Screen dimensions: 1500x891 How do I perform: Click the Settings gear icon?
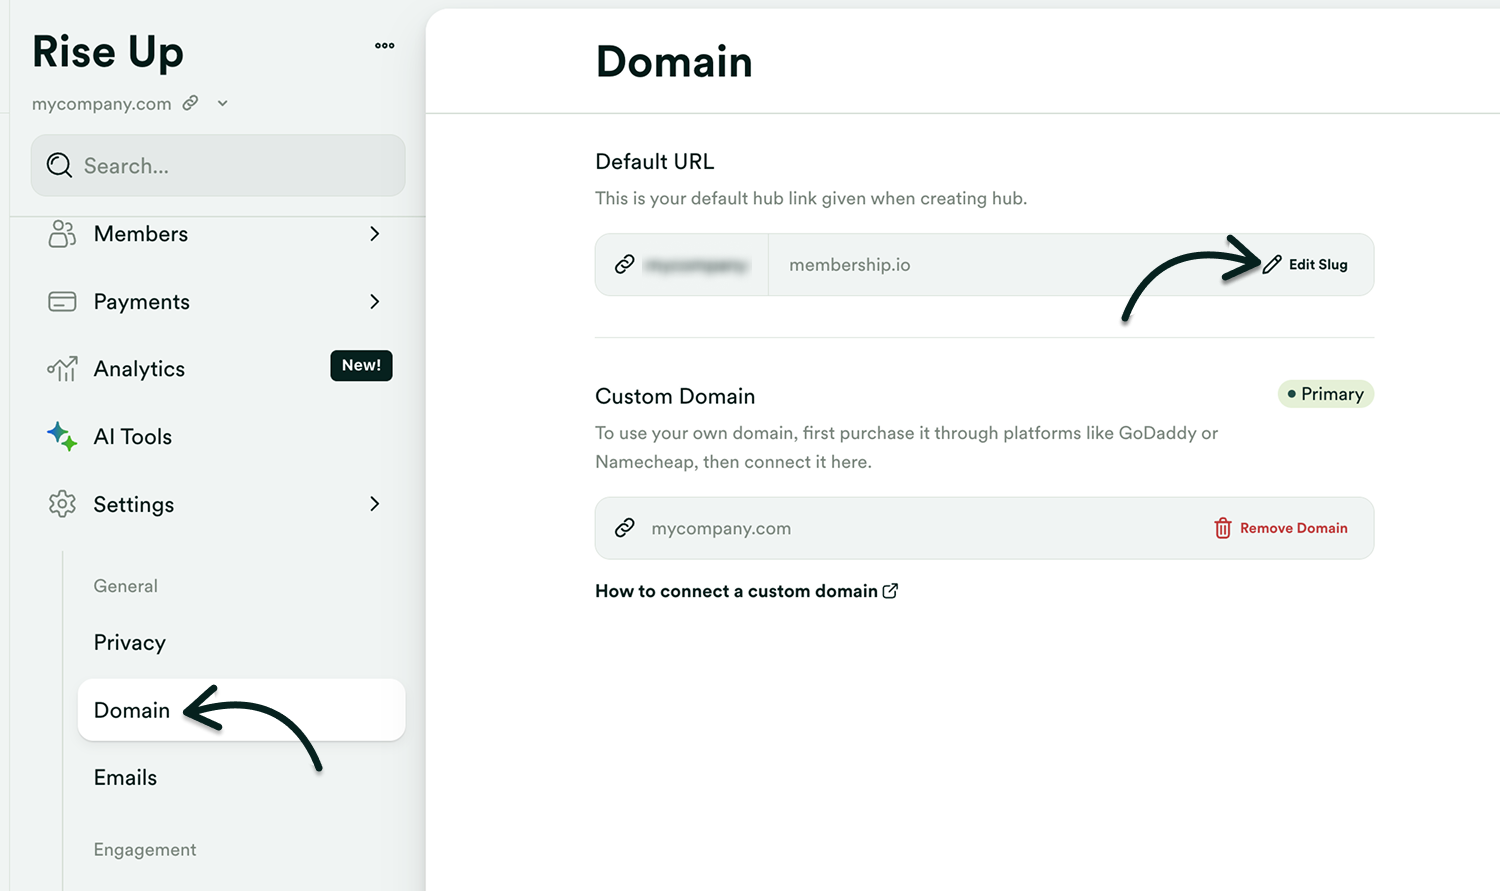(x=62, y=504)
